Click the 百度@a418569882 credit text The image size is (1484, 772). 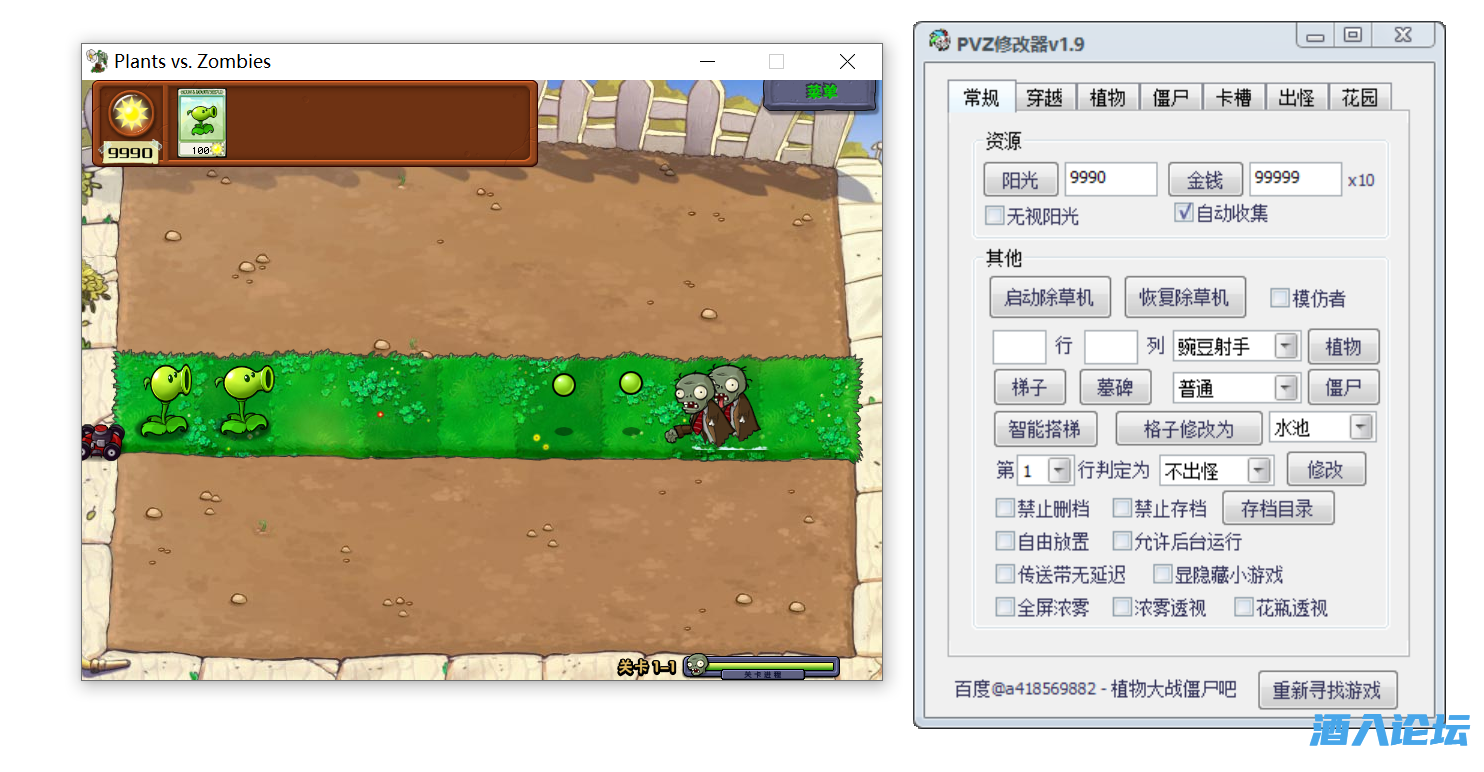point(1095,689)
